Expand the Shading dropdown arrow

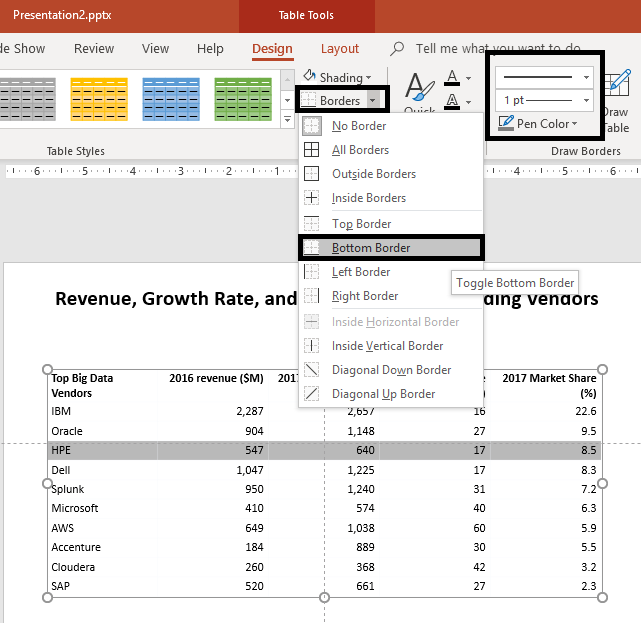tap(369, 78)
